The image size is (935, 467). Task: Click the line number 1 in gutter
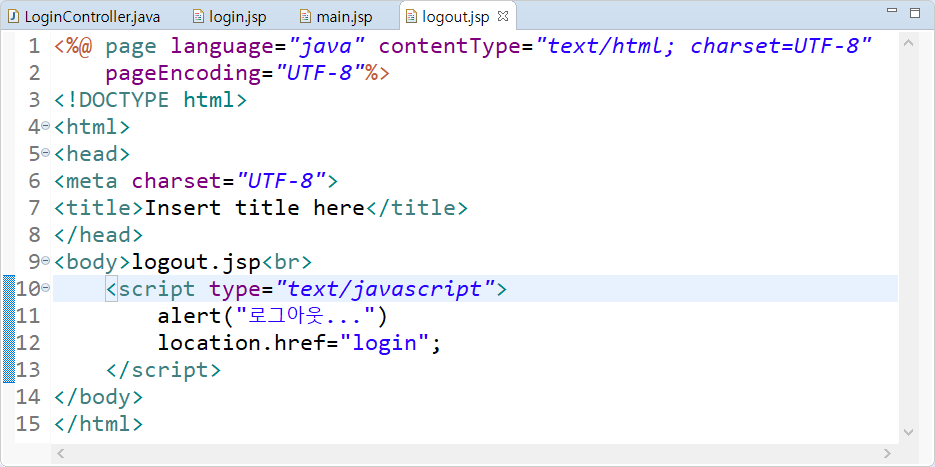point(34,46)
